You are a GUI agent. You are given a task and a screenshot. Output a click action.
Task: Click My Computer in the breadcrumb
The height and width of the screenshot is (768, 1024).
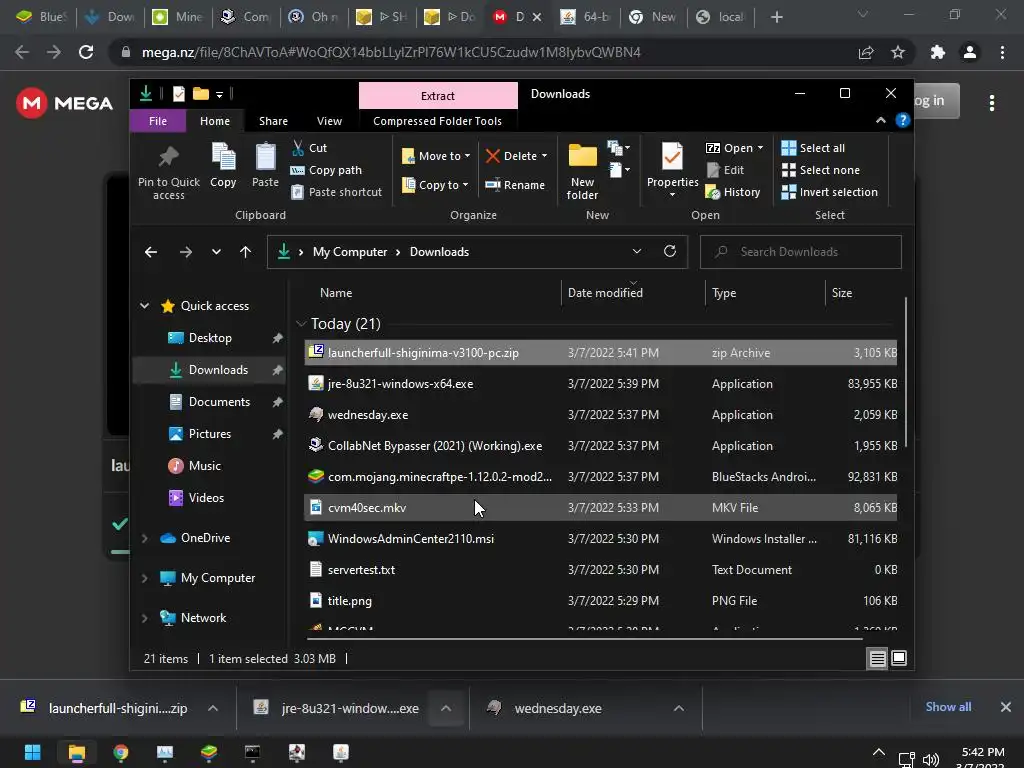[x=349, y=252]
